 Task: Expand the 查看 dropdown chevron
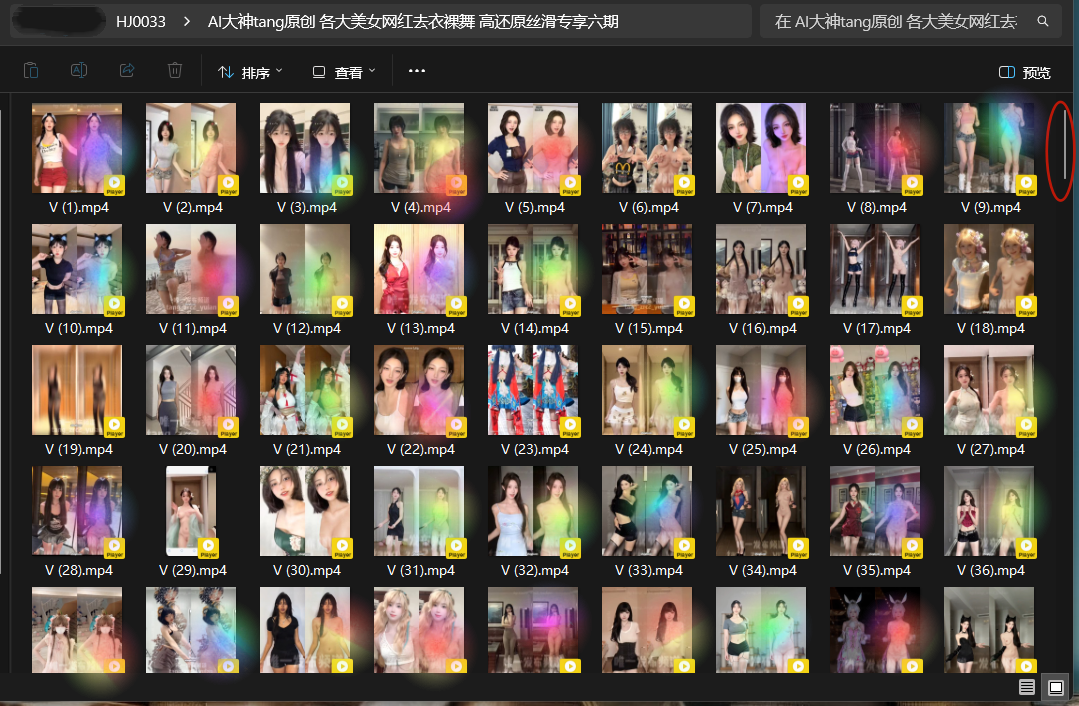pyautogui.click(x=372, y=71)
